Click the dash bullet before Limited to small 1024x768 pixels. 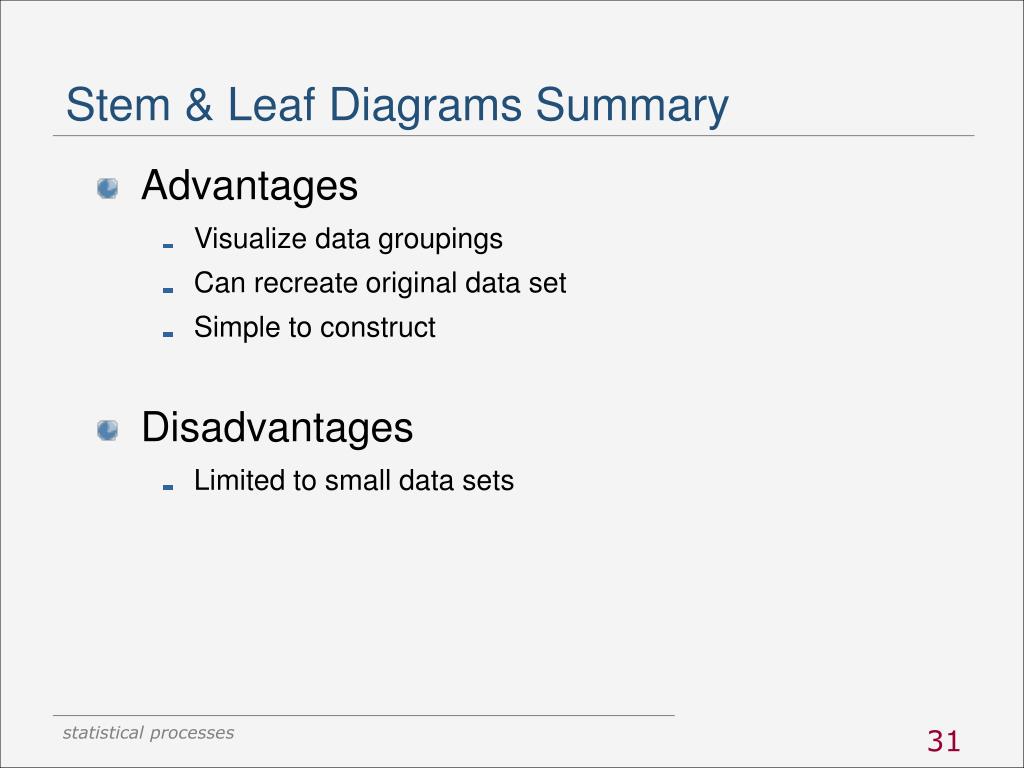(168, 487)
